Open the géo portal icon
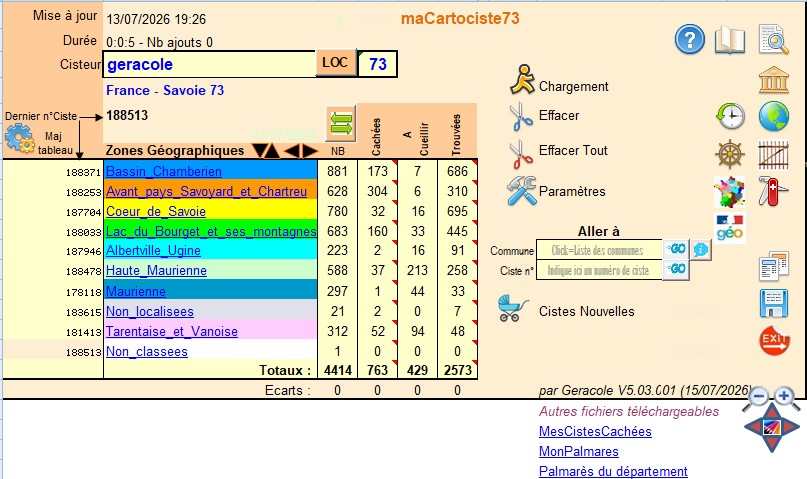This screenshot has width=807, height=479. (730, 228)
